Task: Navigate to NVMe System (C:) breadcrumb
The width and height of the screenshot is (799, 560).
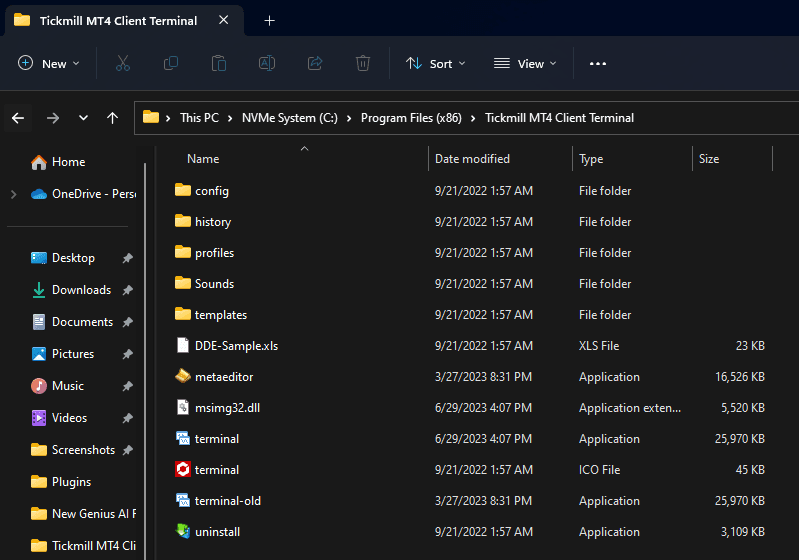Action: click(289, 118)
